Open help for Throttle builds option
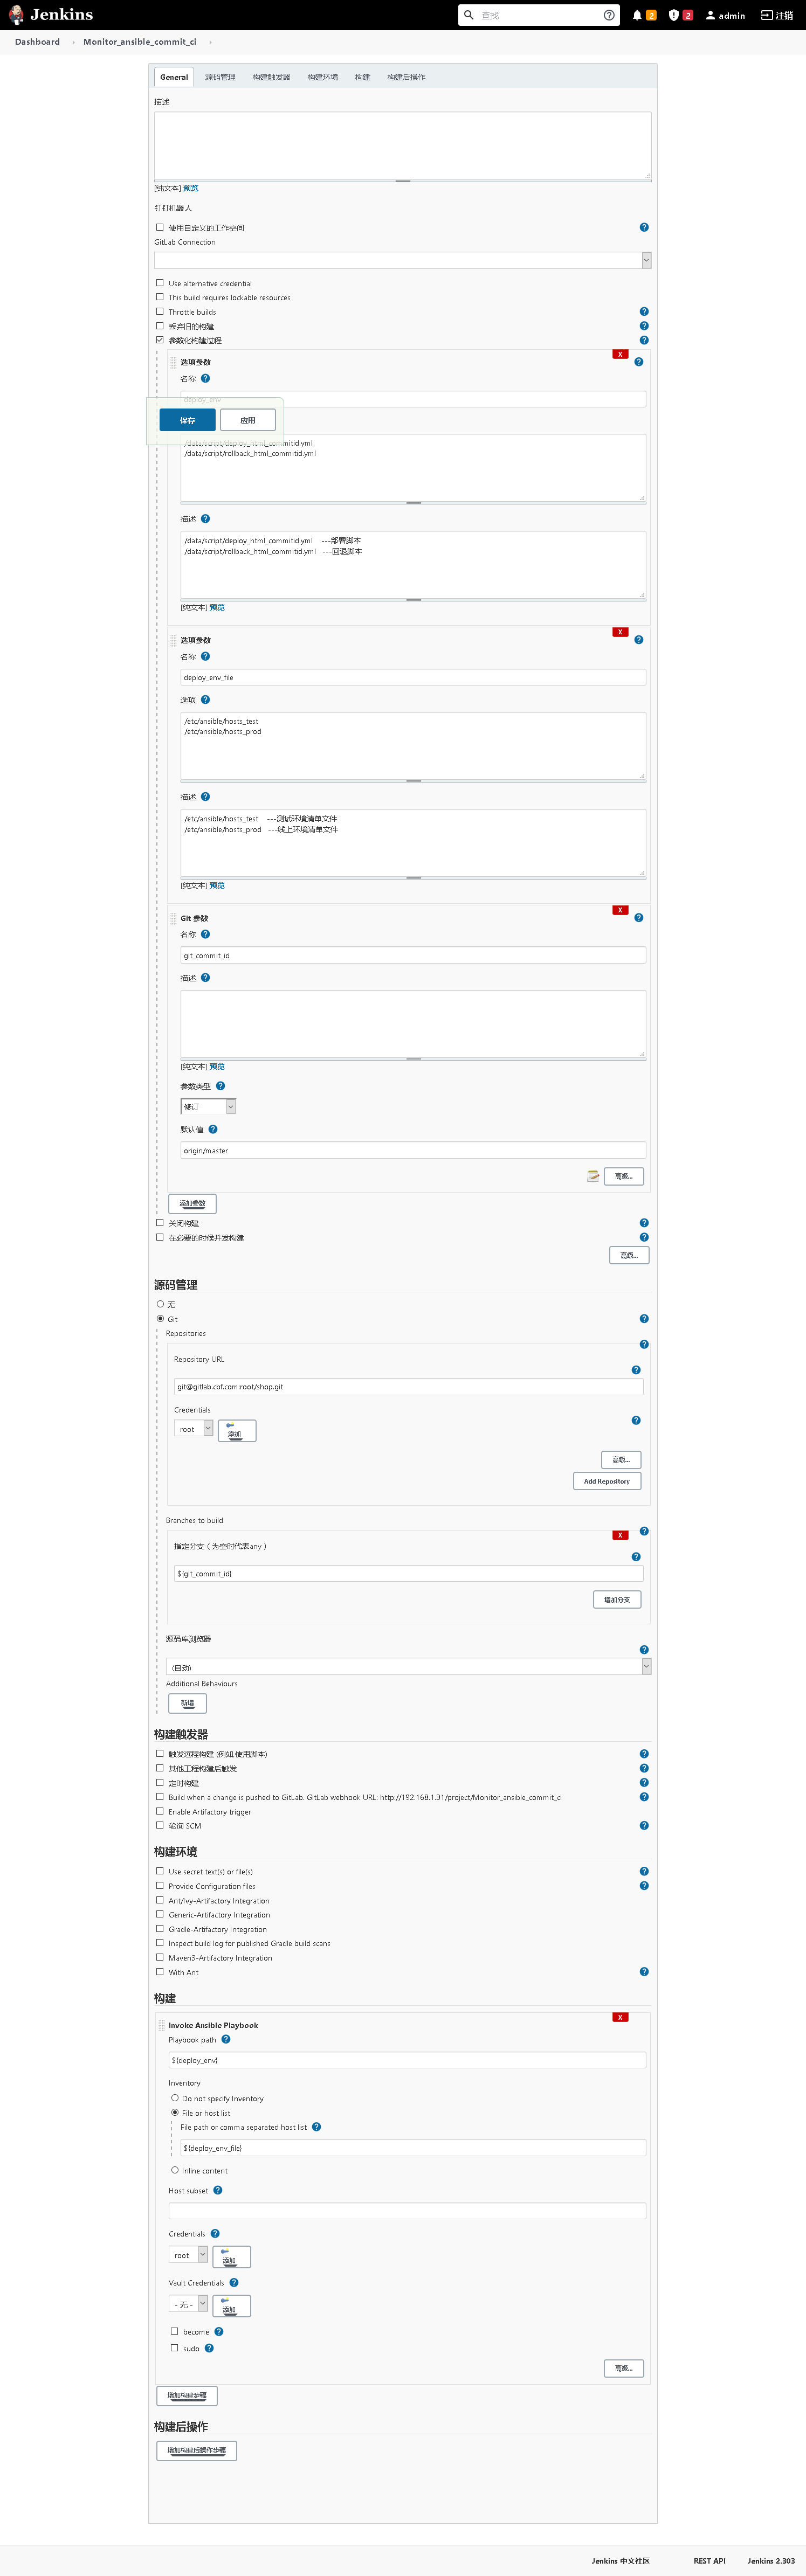This screenshot has width=806, height=2576. pos(644,312)
